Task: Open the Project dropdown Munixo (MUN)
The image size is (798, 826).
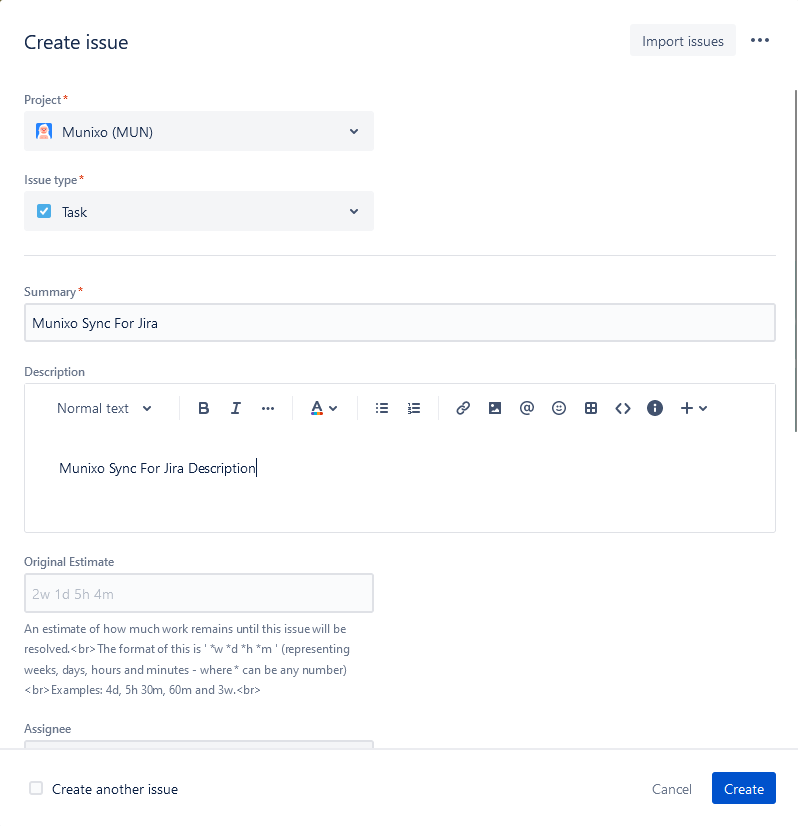Action: click(198, 131)
